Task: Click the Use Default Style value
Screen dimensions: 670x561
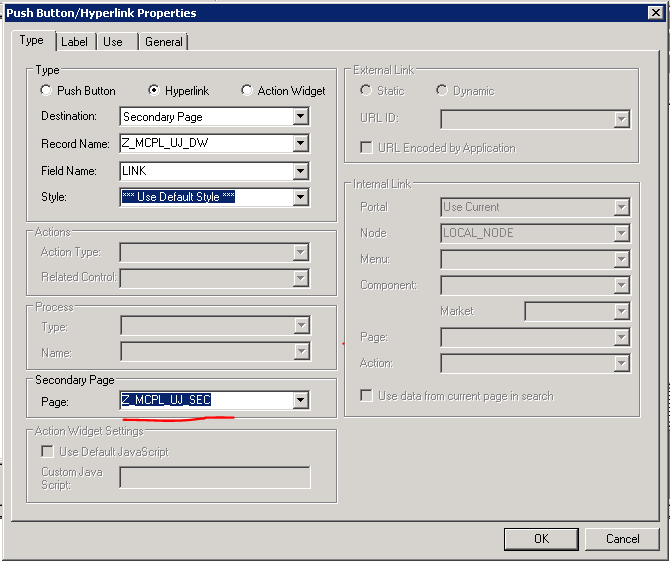Action: click(178, 197)
